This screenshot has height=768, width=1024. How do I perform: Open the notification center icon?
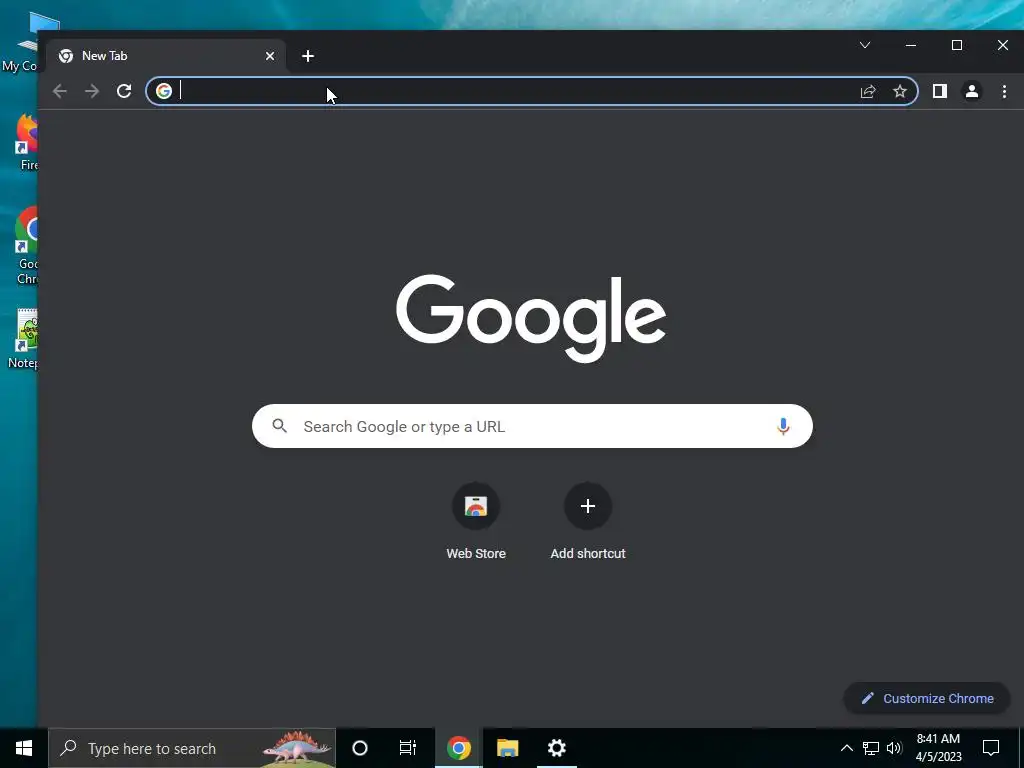[x=991, y=748]
